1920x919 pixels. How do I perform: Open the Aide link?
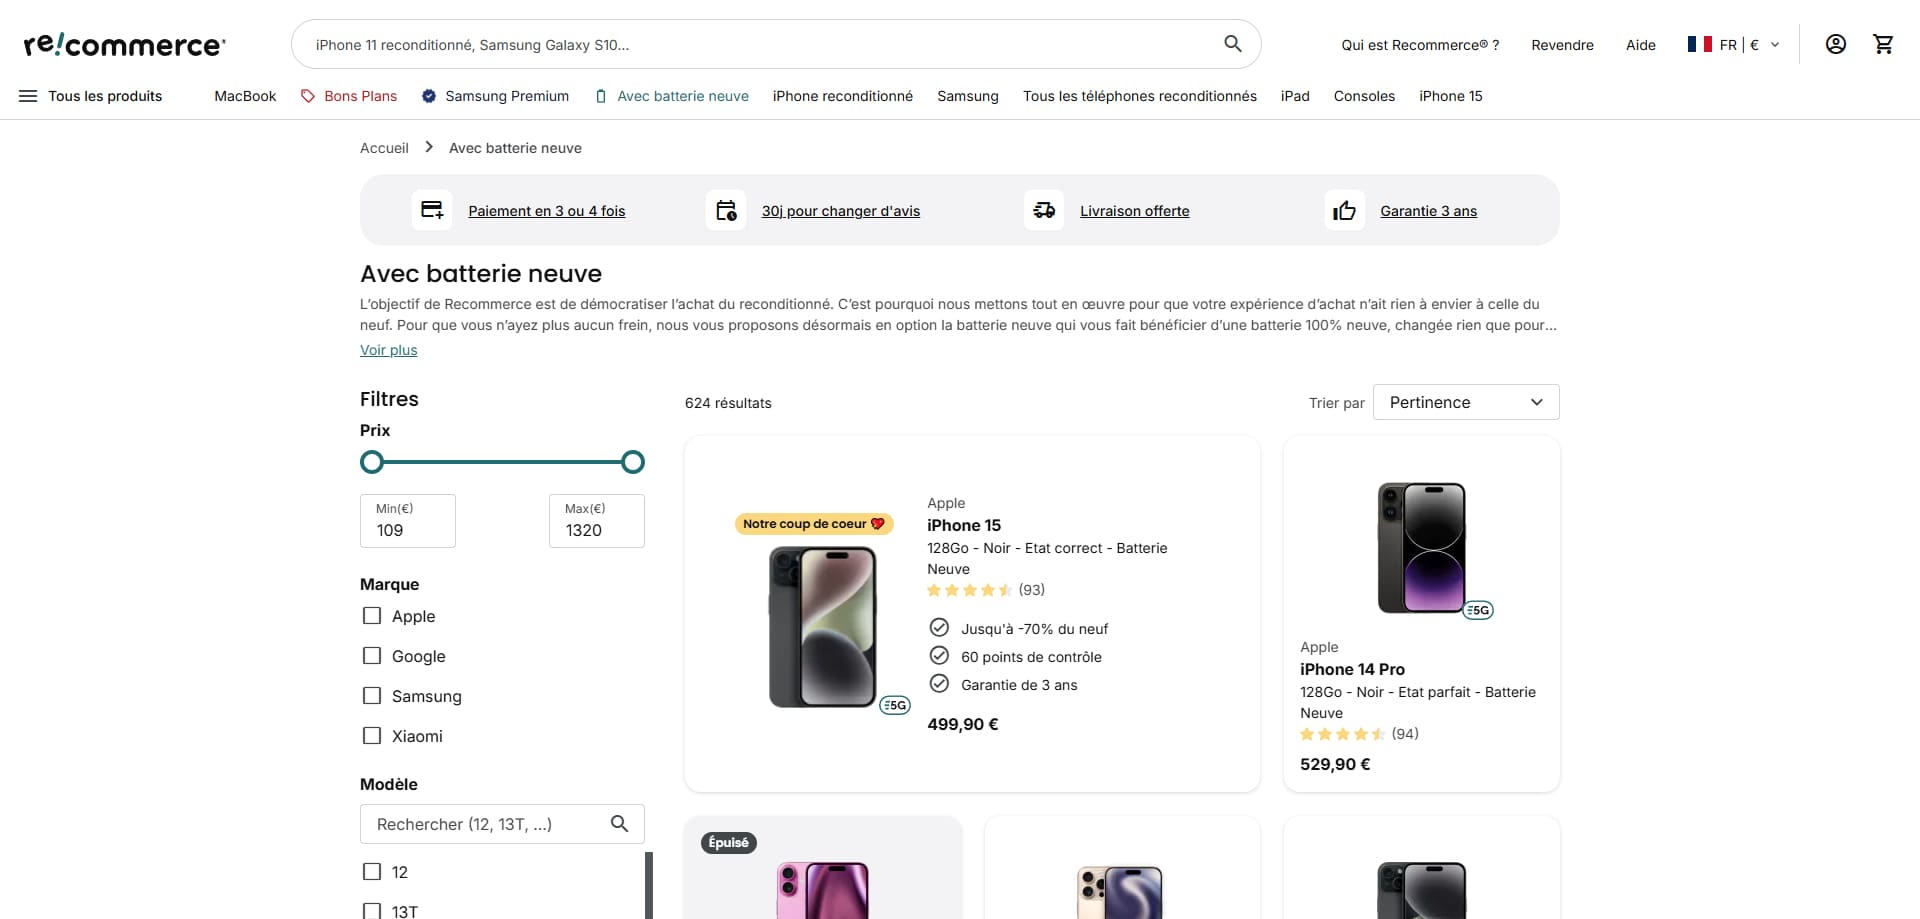pyautogui.click(x=1641, y=45)
